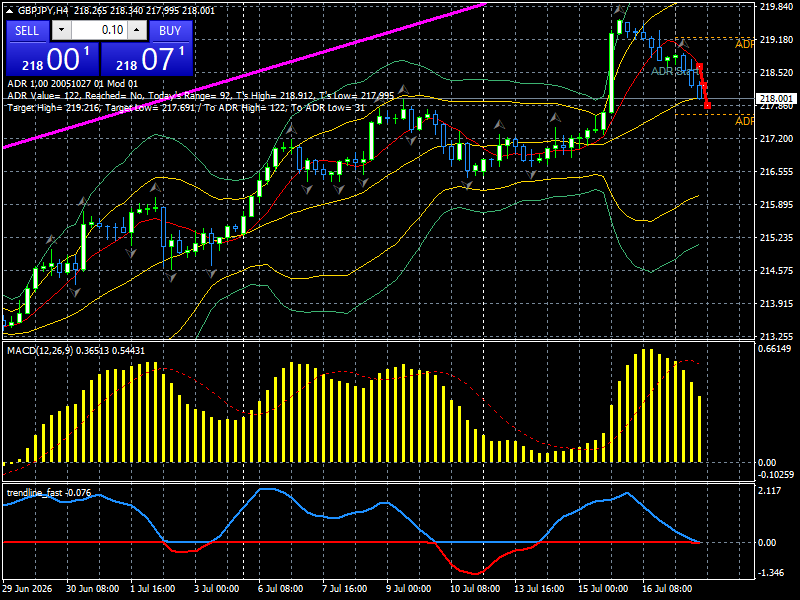Image resolution: width=800 pixels, height=600 pixels.
Task: Click the 218 07 buy price tile
Action: tap(147, 59)
